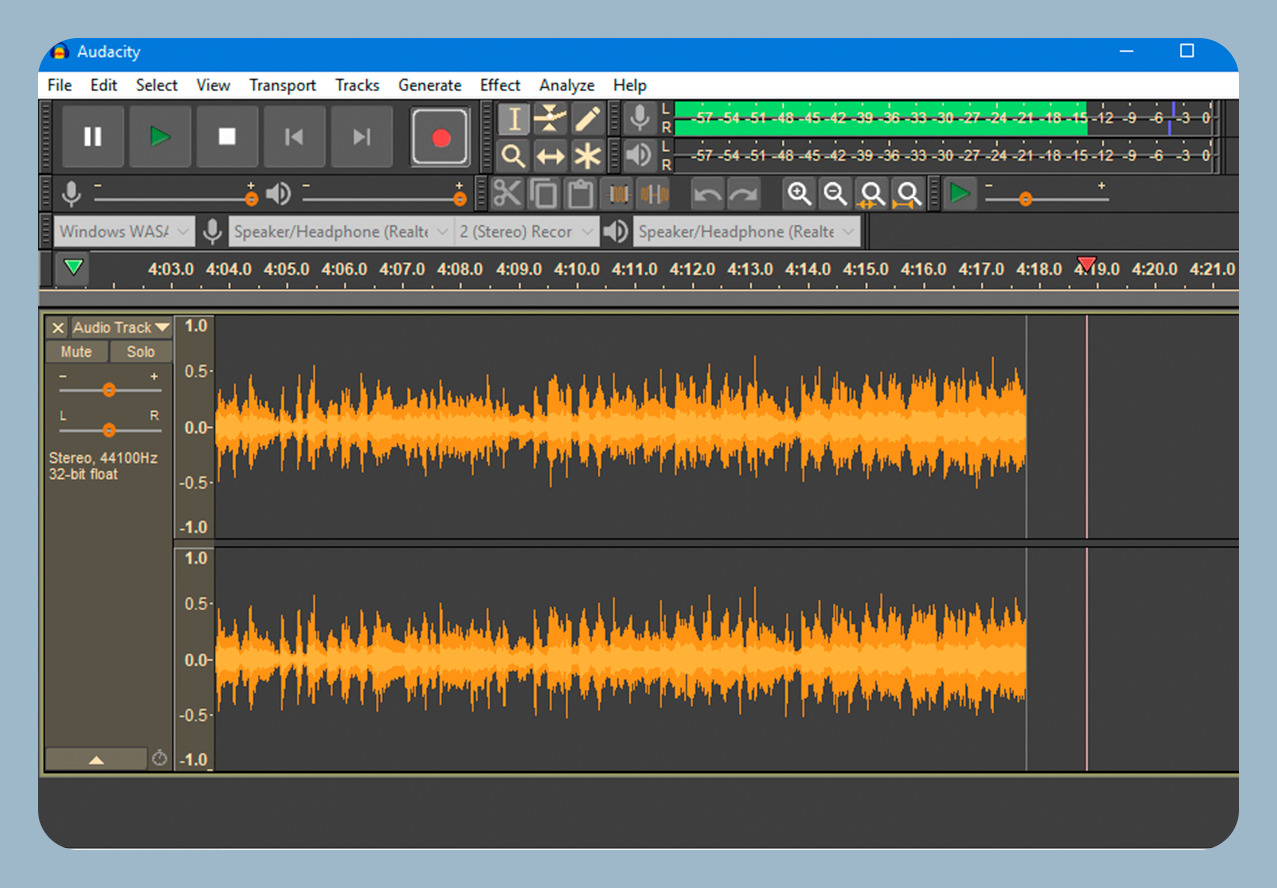Stop playback with the Stop button
Screen dimensions: 1277x888
click(227, 137)
